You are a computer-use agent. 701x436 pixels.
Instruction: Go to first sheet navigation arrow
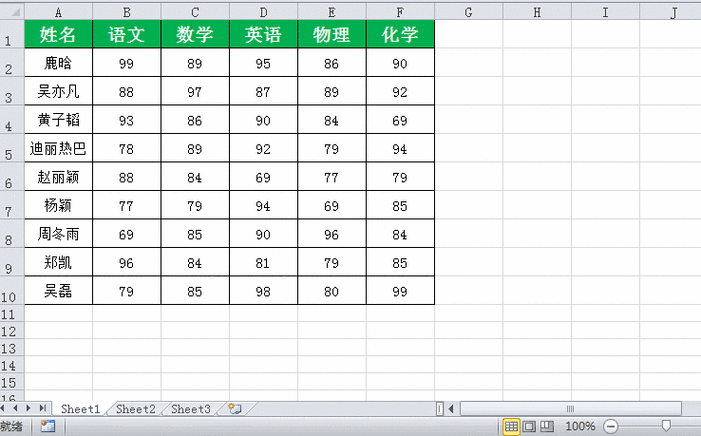[3, 408]
